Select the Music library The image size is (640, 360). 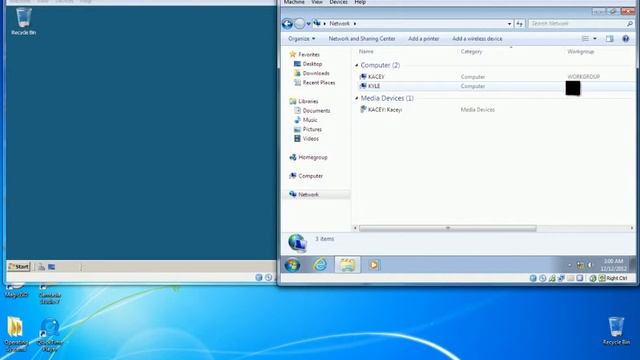tap(306, 120)
